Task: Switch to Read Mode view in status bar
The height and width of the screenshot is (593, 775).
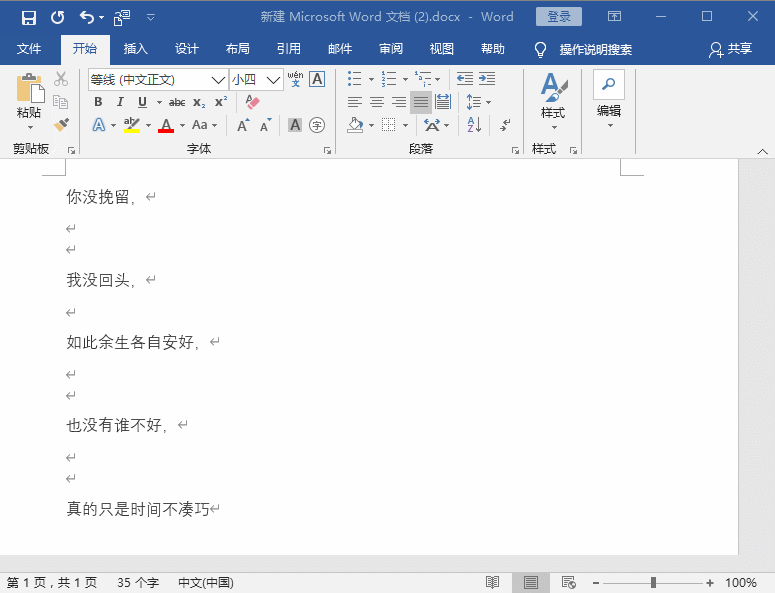Action: (492, 583)
